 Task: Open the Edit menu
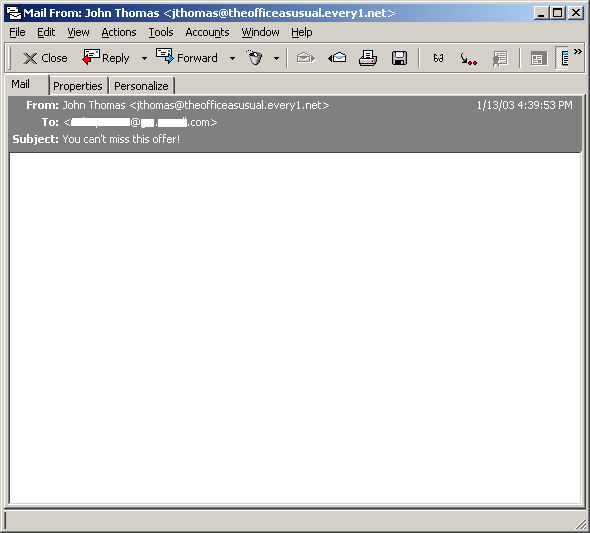coord(46,32)
